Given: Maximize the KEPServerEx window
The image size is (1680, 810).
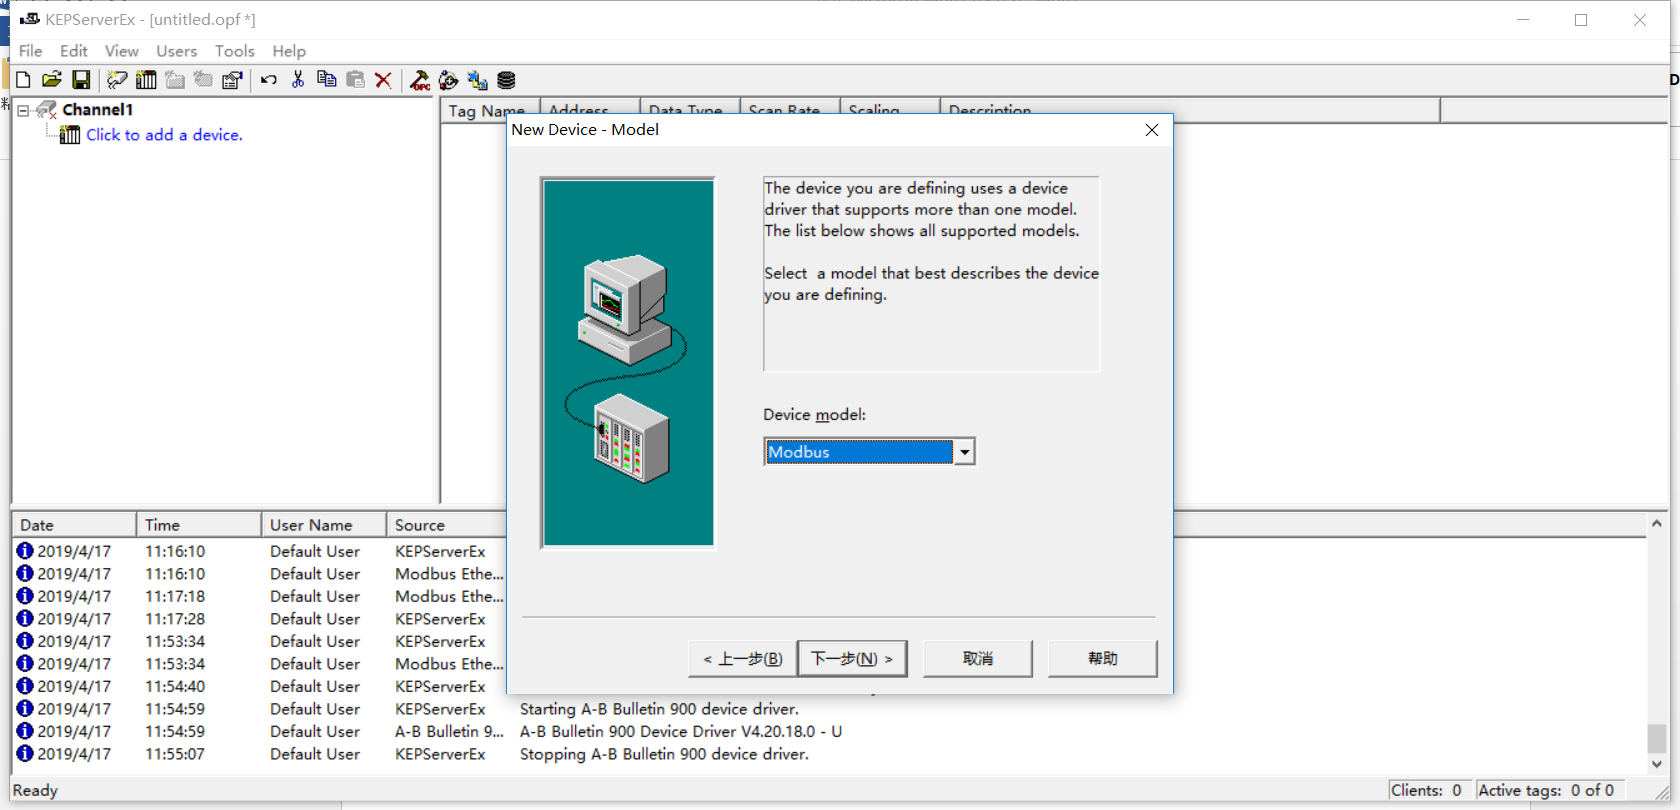Looking at the screenshot, I should click(1581, 20).
